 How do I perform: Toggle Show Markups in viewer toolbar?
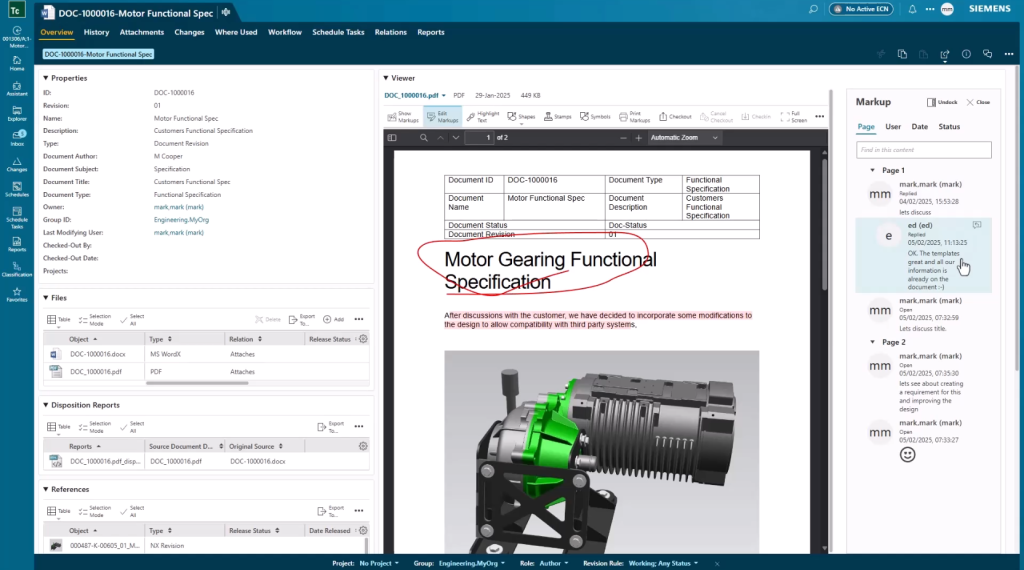(x=402, y=117)
